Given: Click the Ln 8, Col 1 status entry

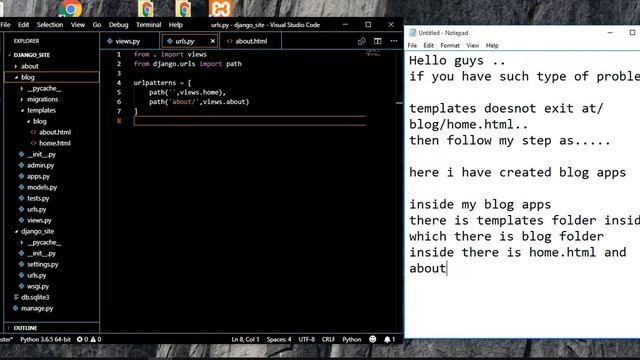Looking at the screenshot, I should pos(245,339).
